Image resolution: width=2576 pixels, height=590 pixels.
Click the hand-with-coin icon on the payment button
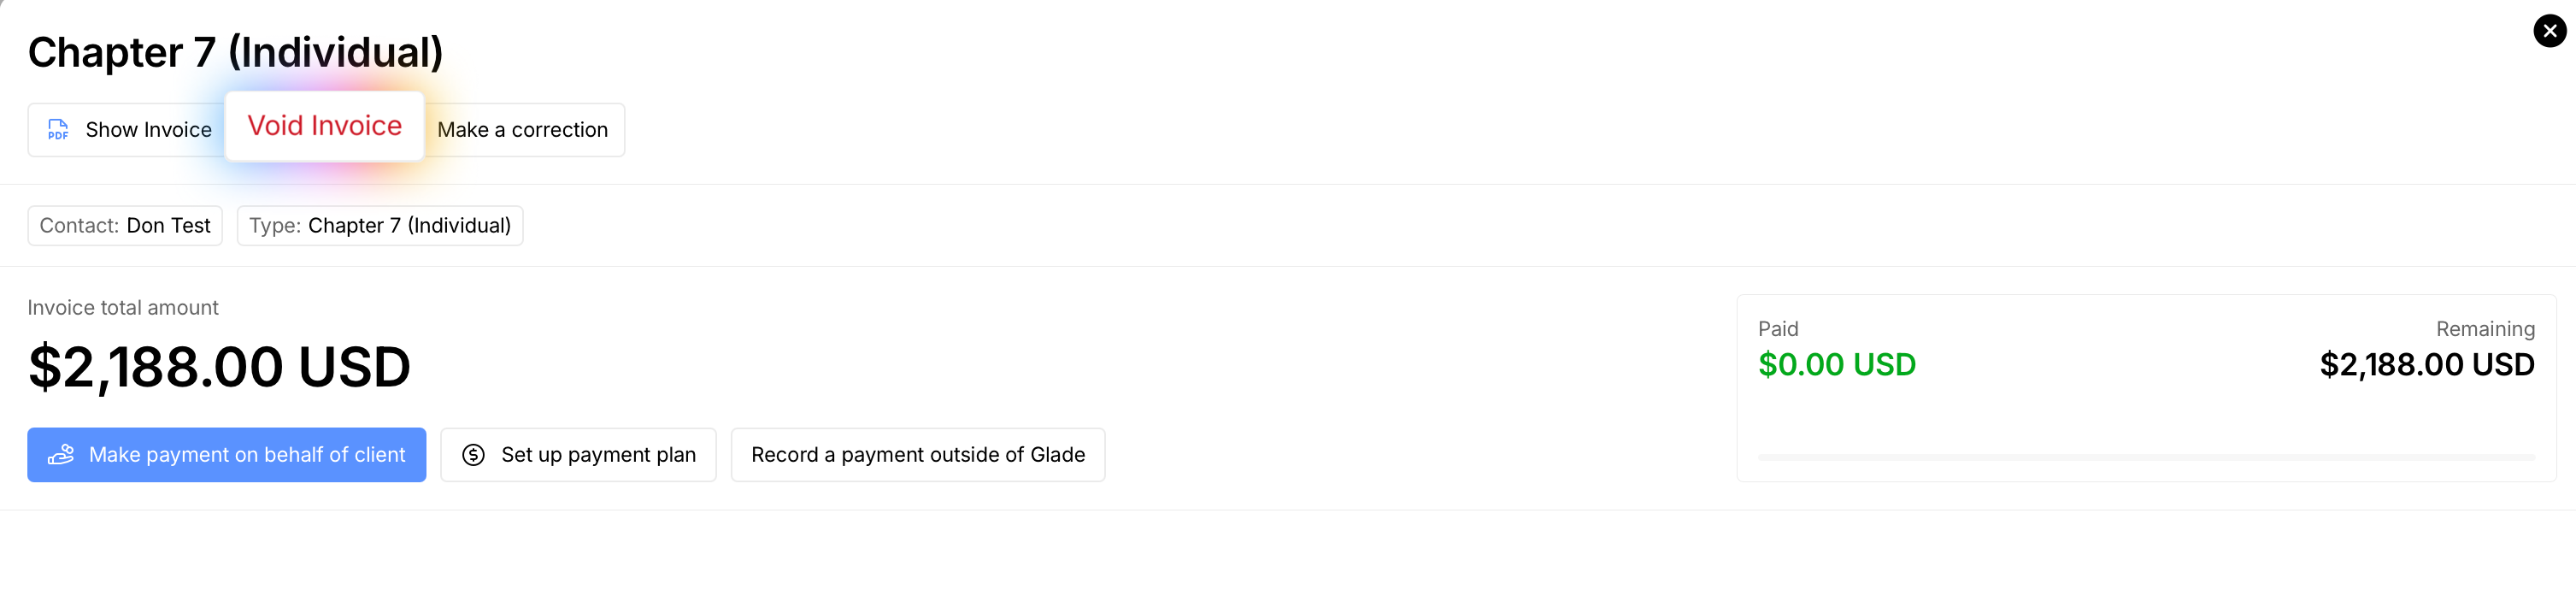pos(61,455)
